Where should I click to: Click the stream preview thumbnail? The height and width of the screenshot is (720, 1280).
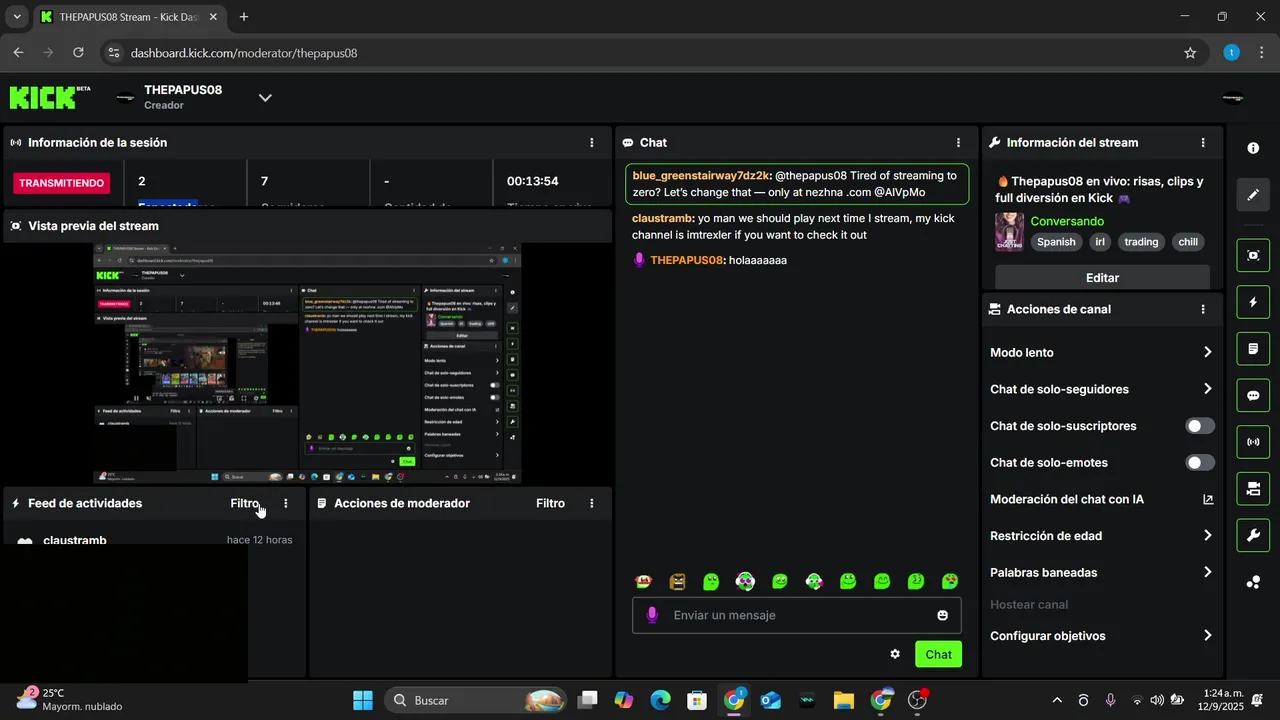(x=308, y=364)
